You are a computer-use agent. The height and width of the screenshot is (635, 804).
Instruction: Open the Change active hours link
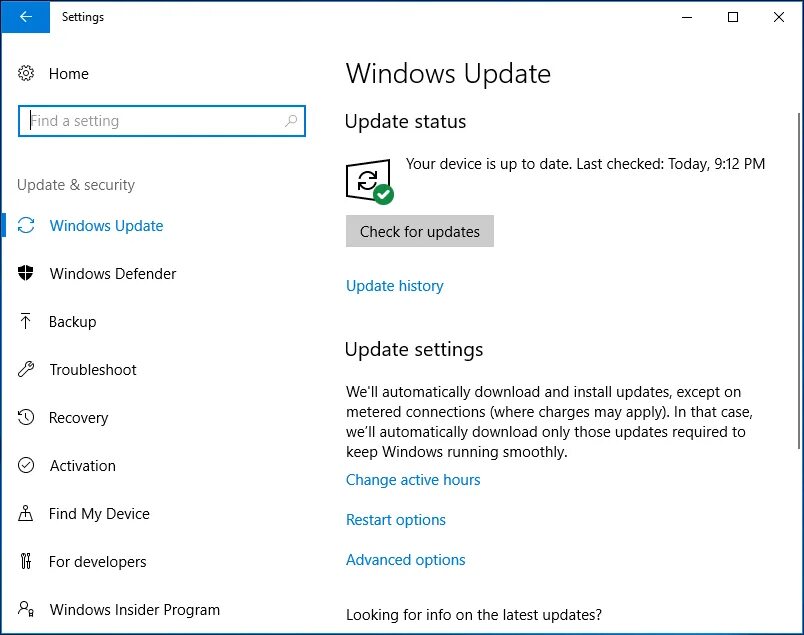(413, 480)
